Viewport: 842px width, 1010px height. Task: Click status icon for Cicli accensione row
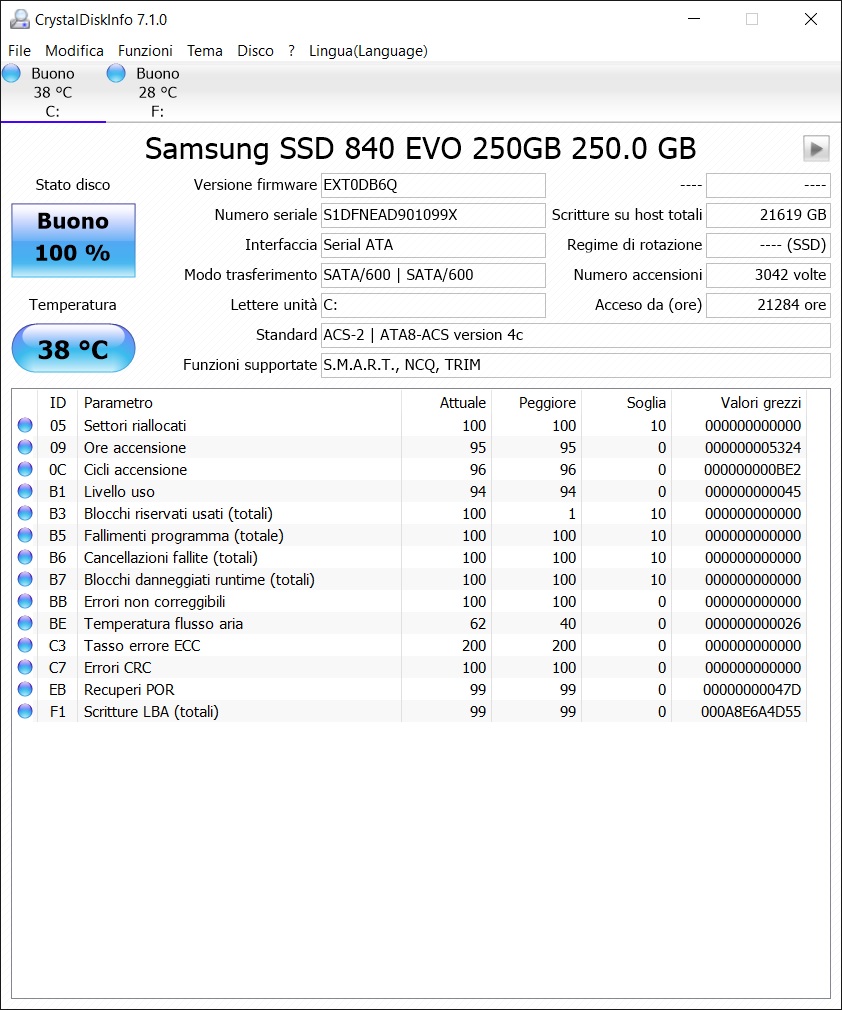tap(25, 469)
